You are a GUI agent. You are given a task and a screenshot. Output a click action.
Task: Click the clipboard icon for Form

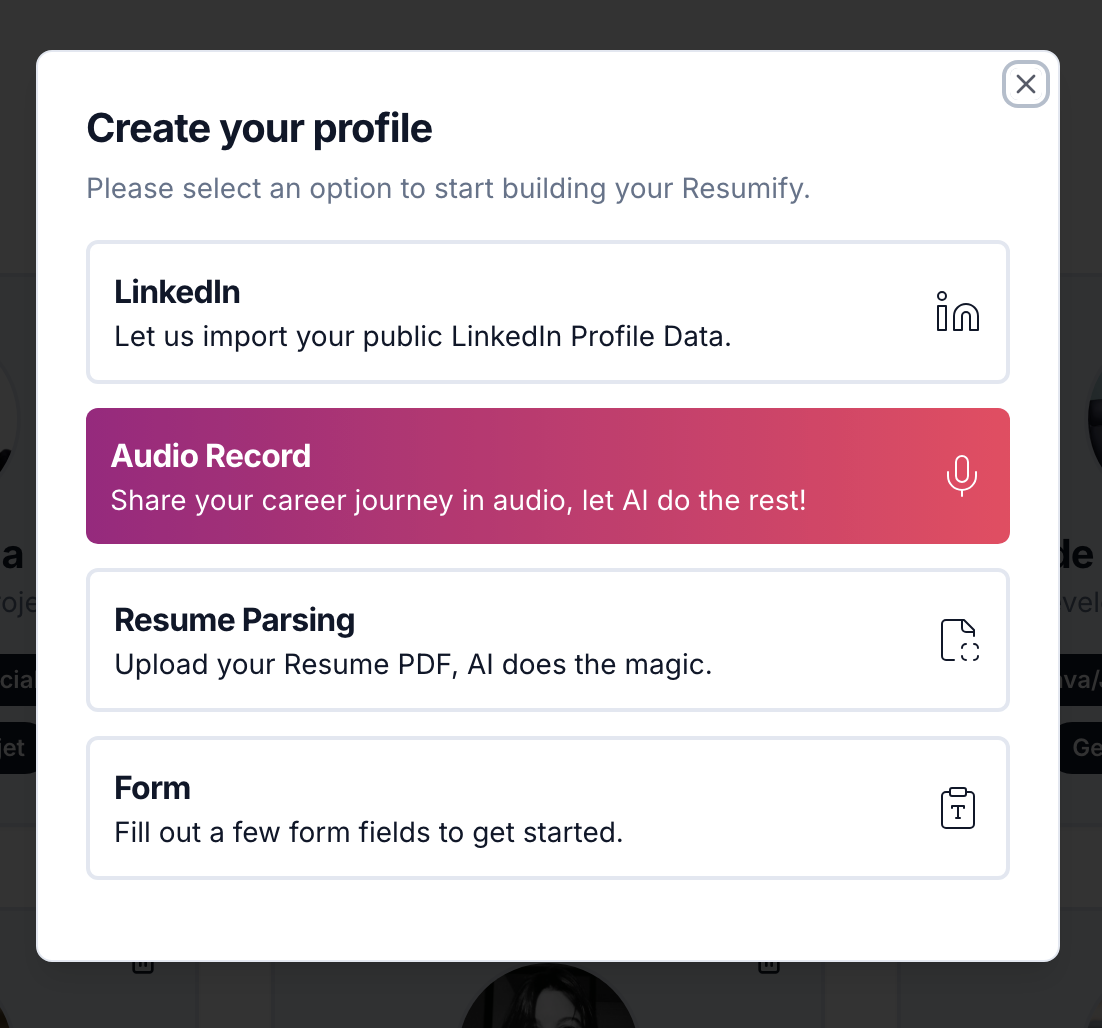point(958,808)
